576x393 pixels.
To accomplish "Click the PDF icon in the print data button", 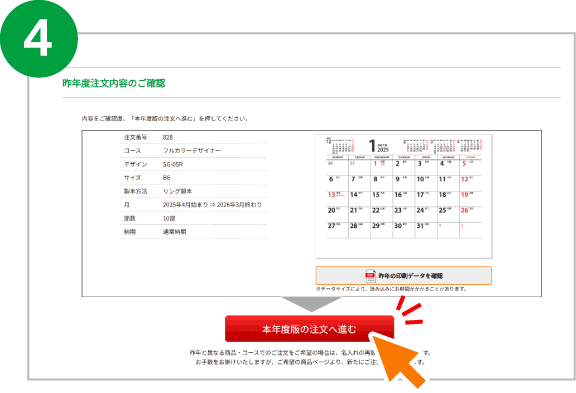I will (370, 275).
